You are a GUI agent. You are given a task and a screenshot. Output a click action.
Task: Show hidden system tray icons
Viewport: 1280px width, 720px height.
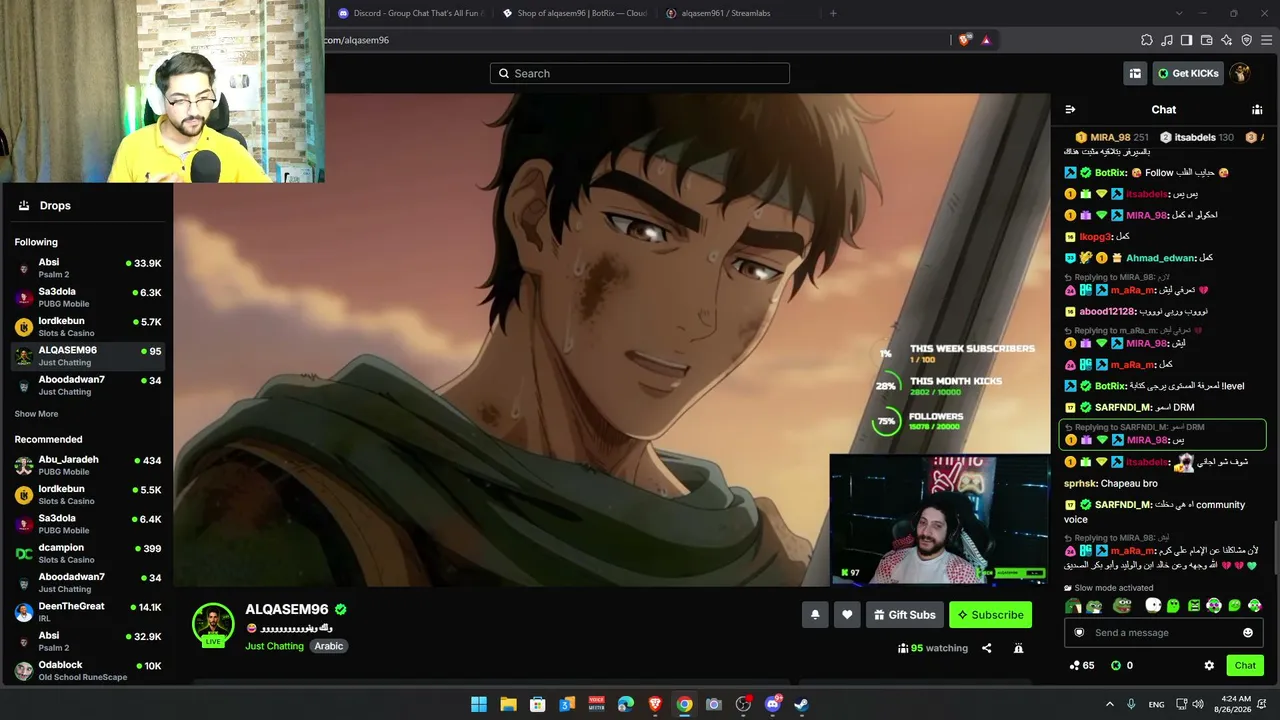pyautogui.click(x=1110, y=704)
